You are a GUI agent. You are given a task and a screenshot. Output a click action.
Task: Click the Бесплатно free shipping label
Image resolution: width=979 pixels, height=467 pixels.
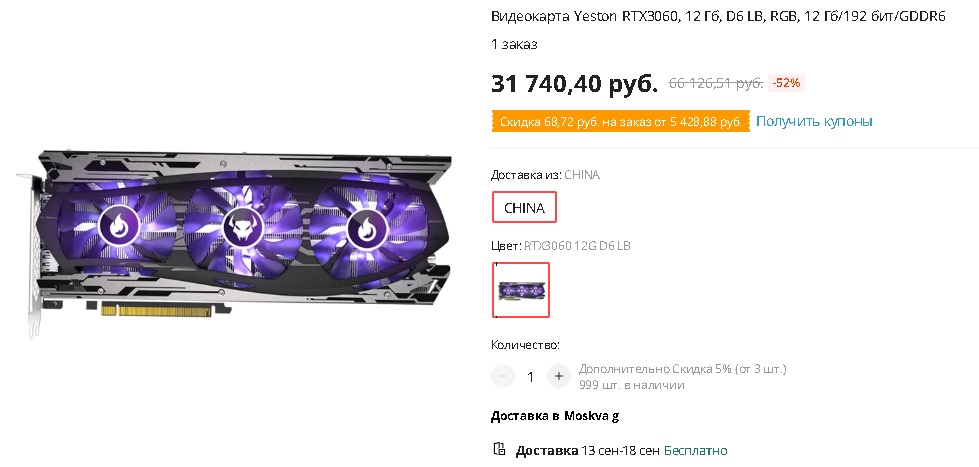pos(695,450)
